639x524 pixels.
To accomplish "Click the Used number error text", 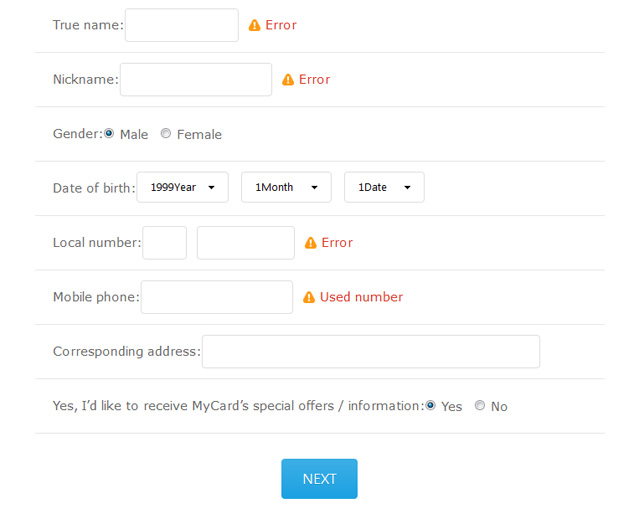I will 361,297.
